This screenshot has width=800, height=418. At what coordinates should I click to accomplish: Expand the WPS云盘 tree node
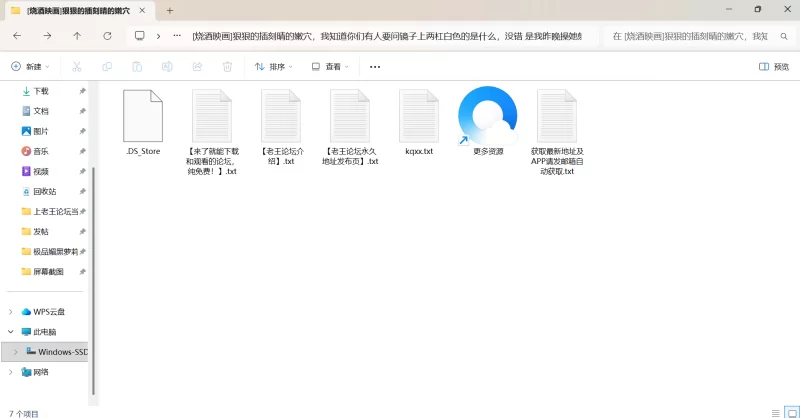pos(11,311)
